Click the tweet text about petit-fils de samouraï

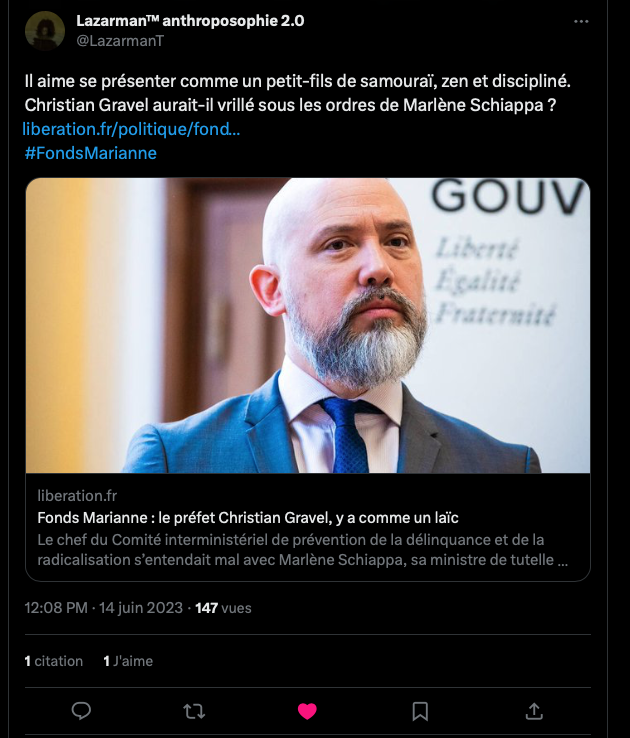tap(297, 93)
